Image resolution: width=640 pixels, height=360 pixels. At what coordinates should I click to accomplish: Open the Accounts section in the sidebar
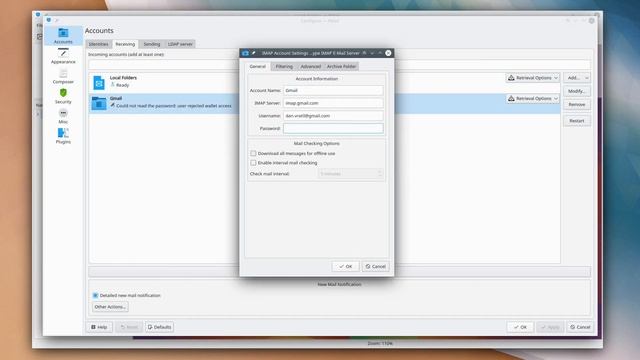pyautogui.click(x=63, y=36)
